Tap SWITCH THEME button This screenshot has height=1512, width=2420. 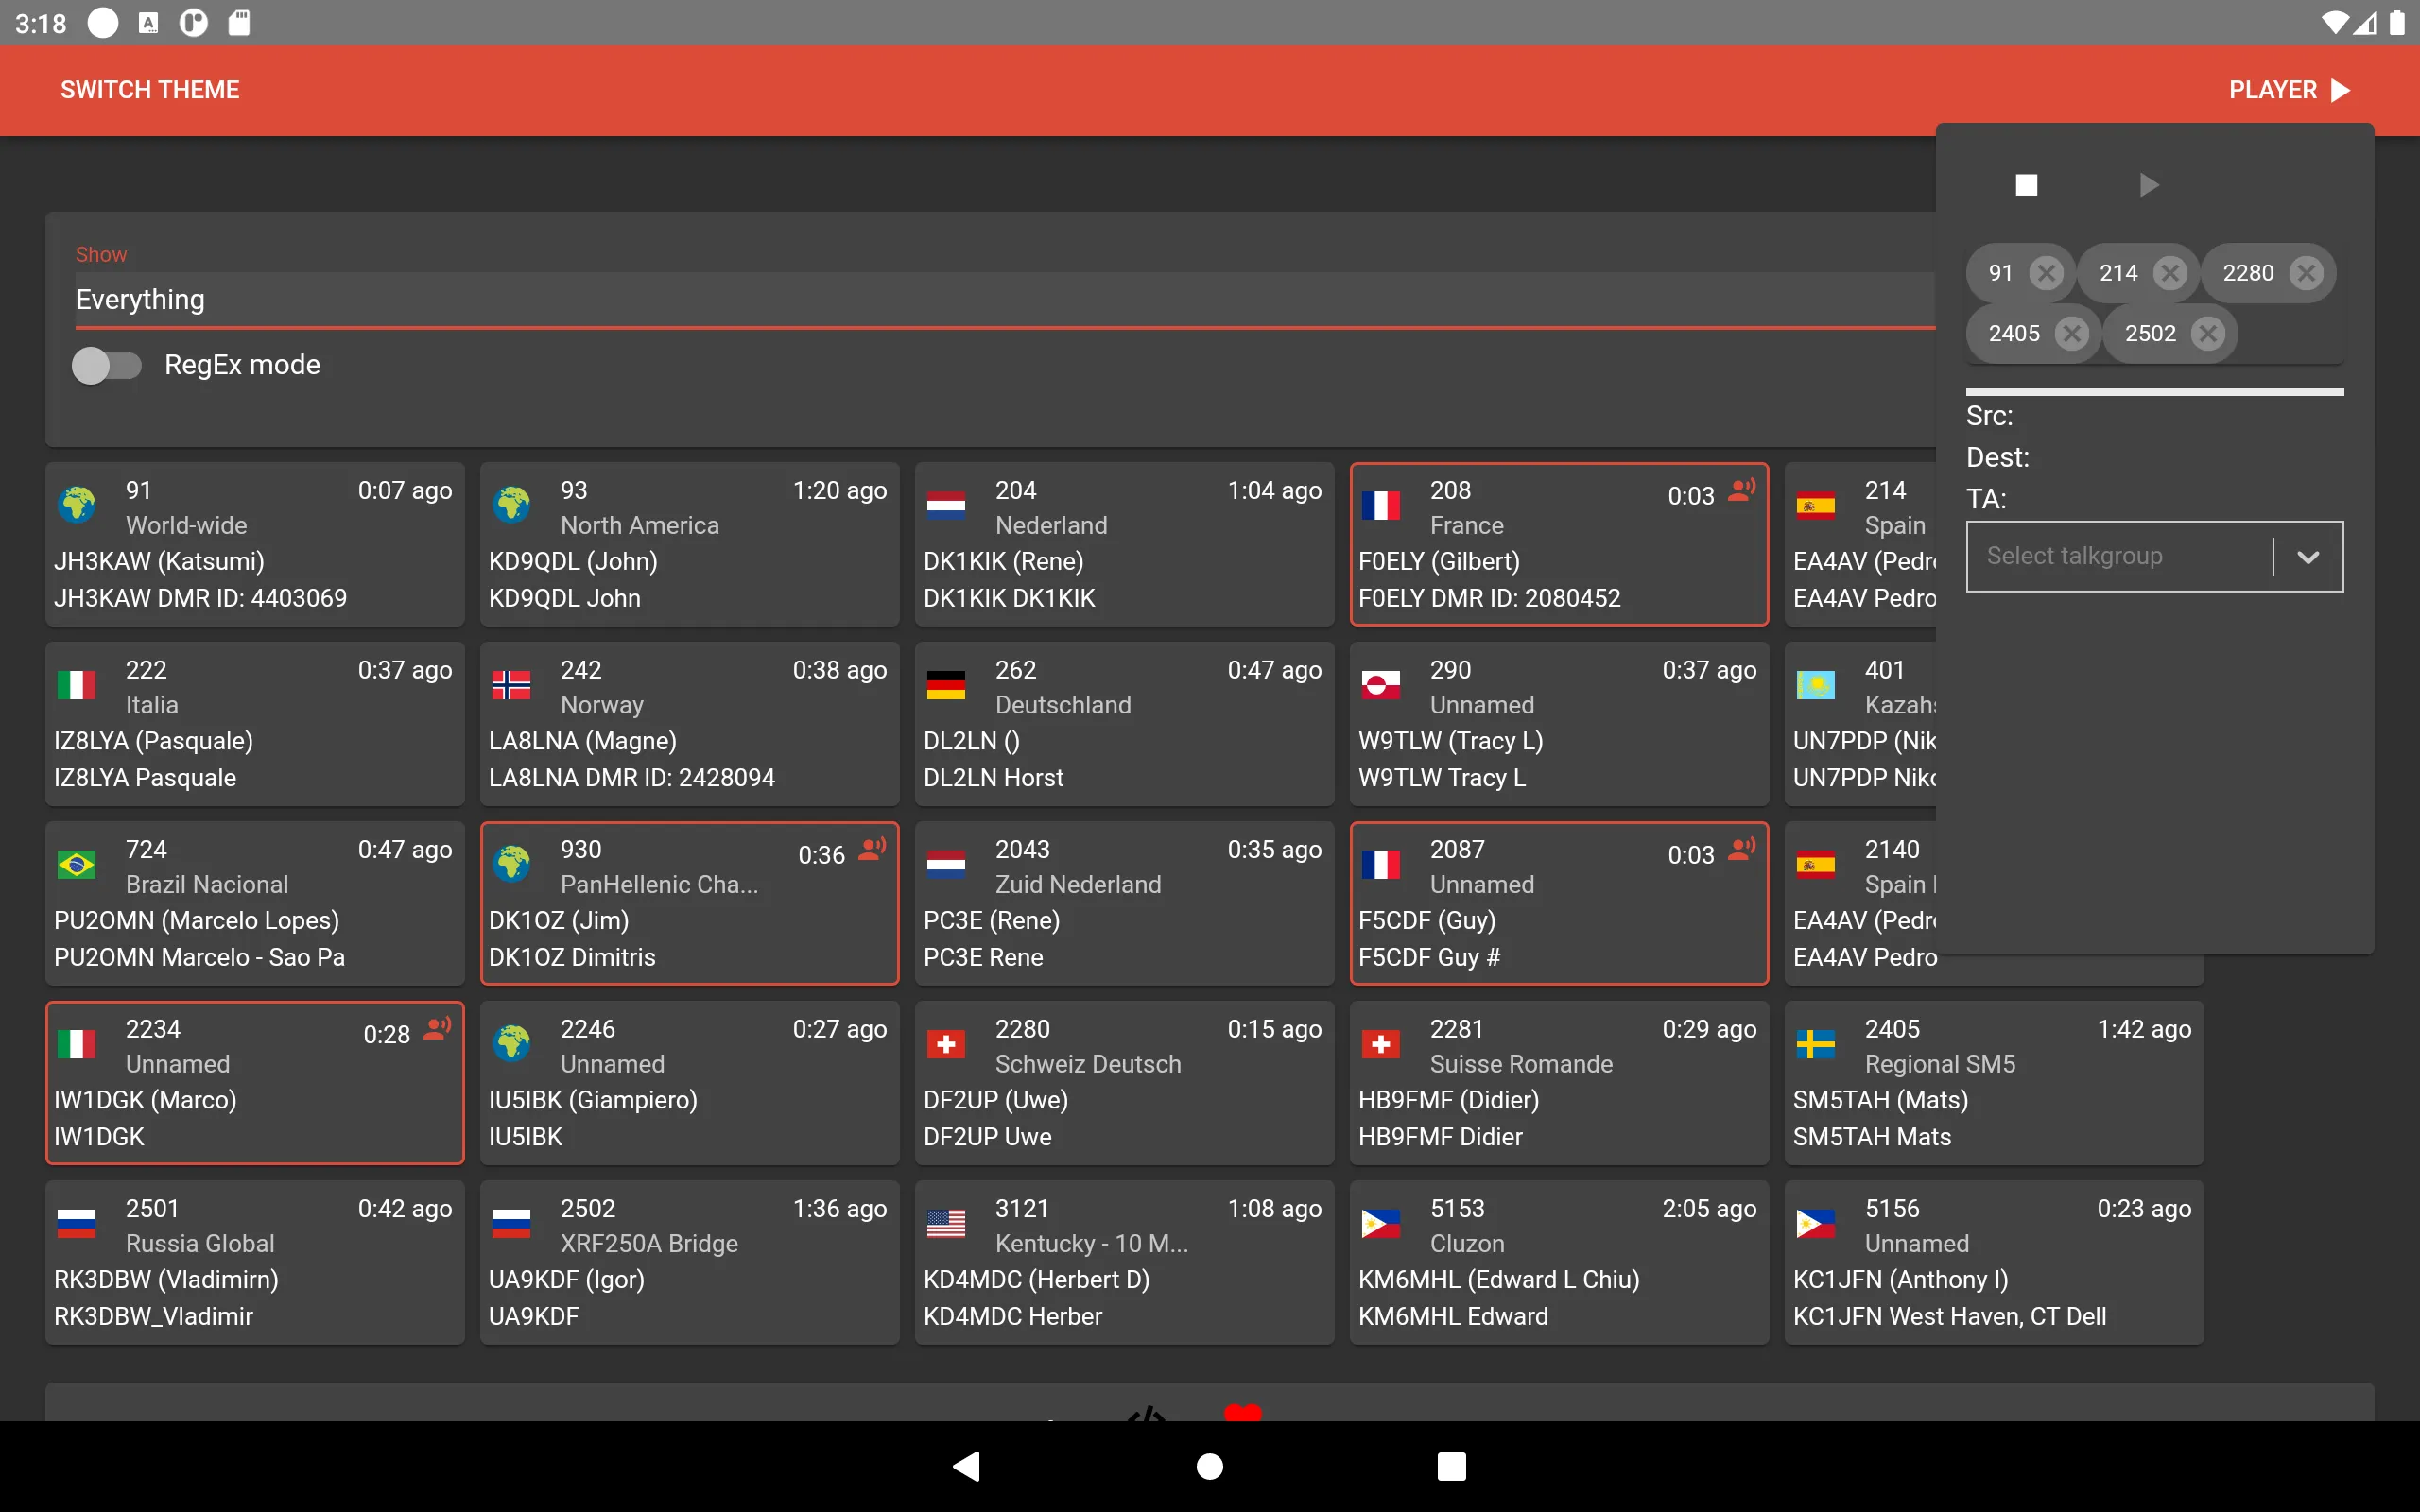tap(150, 90)
